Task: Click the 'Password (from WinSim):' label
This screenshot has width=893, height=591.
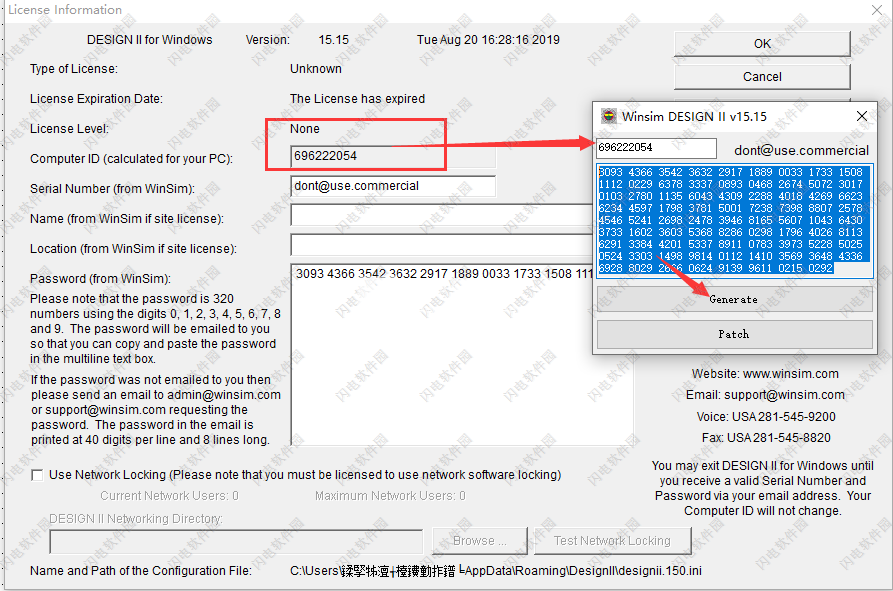Action: pyautogui.click(x=100, y=279)
